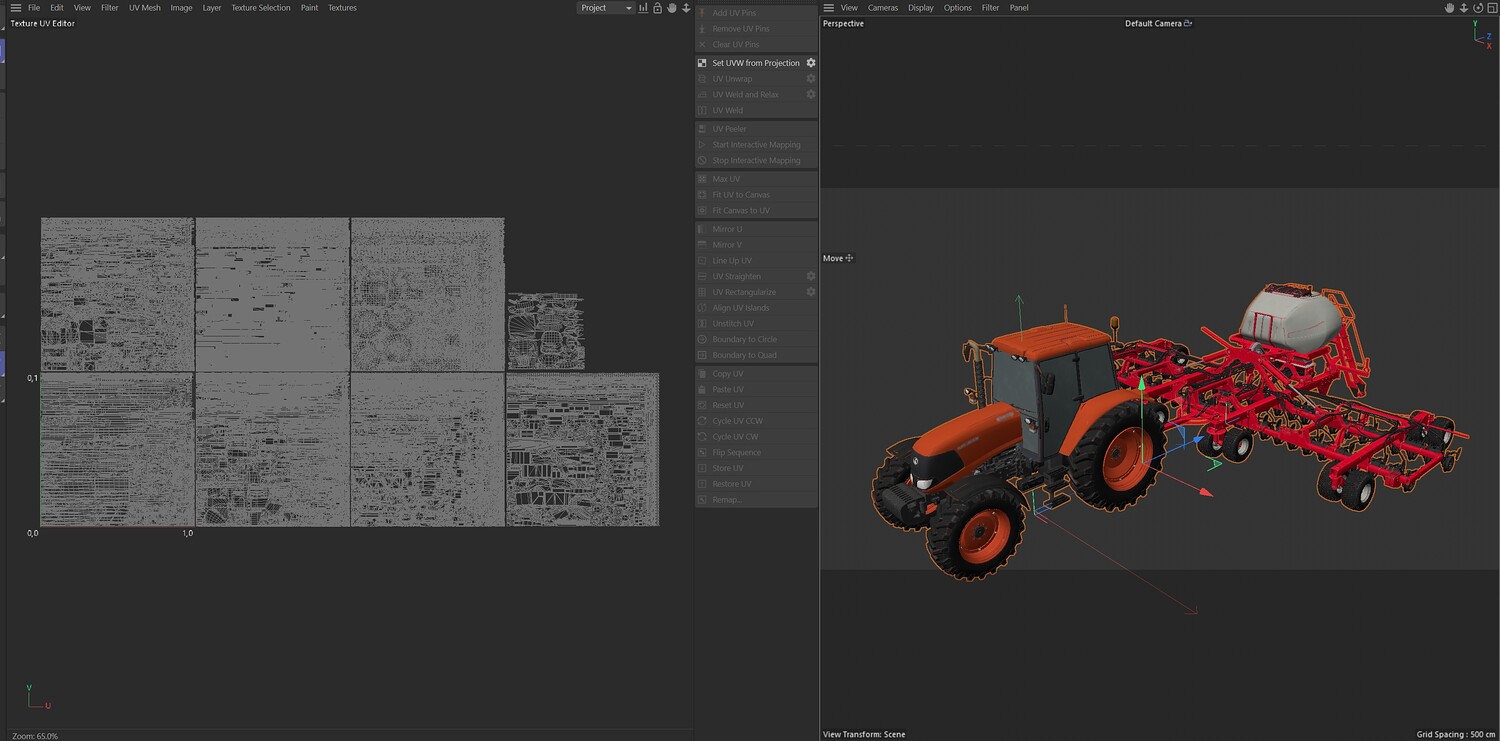Select the viewport orbit rotate icon
The image size is (1500, 741).
click(x=1478, y=8)
